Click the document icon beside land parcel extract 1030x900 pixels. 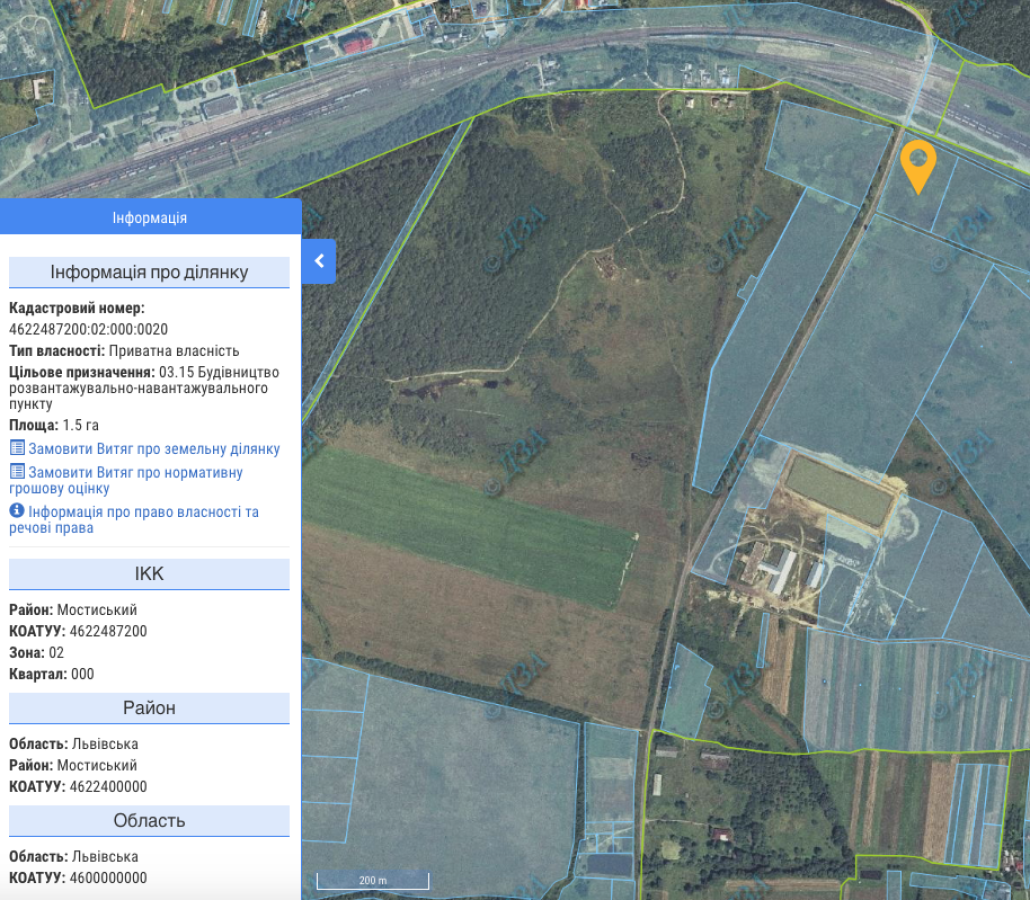point(17,449)
